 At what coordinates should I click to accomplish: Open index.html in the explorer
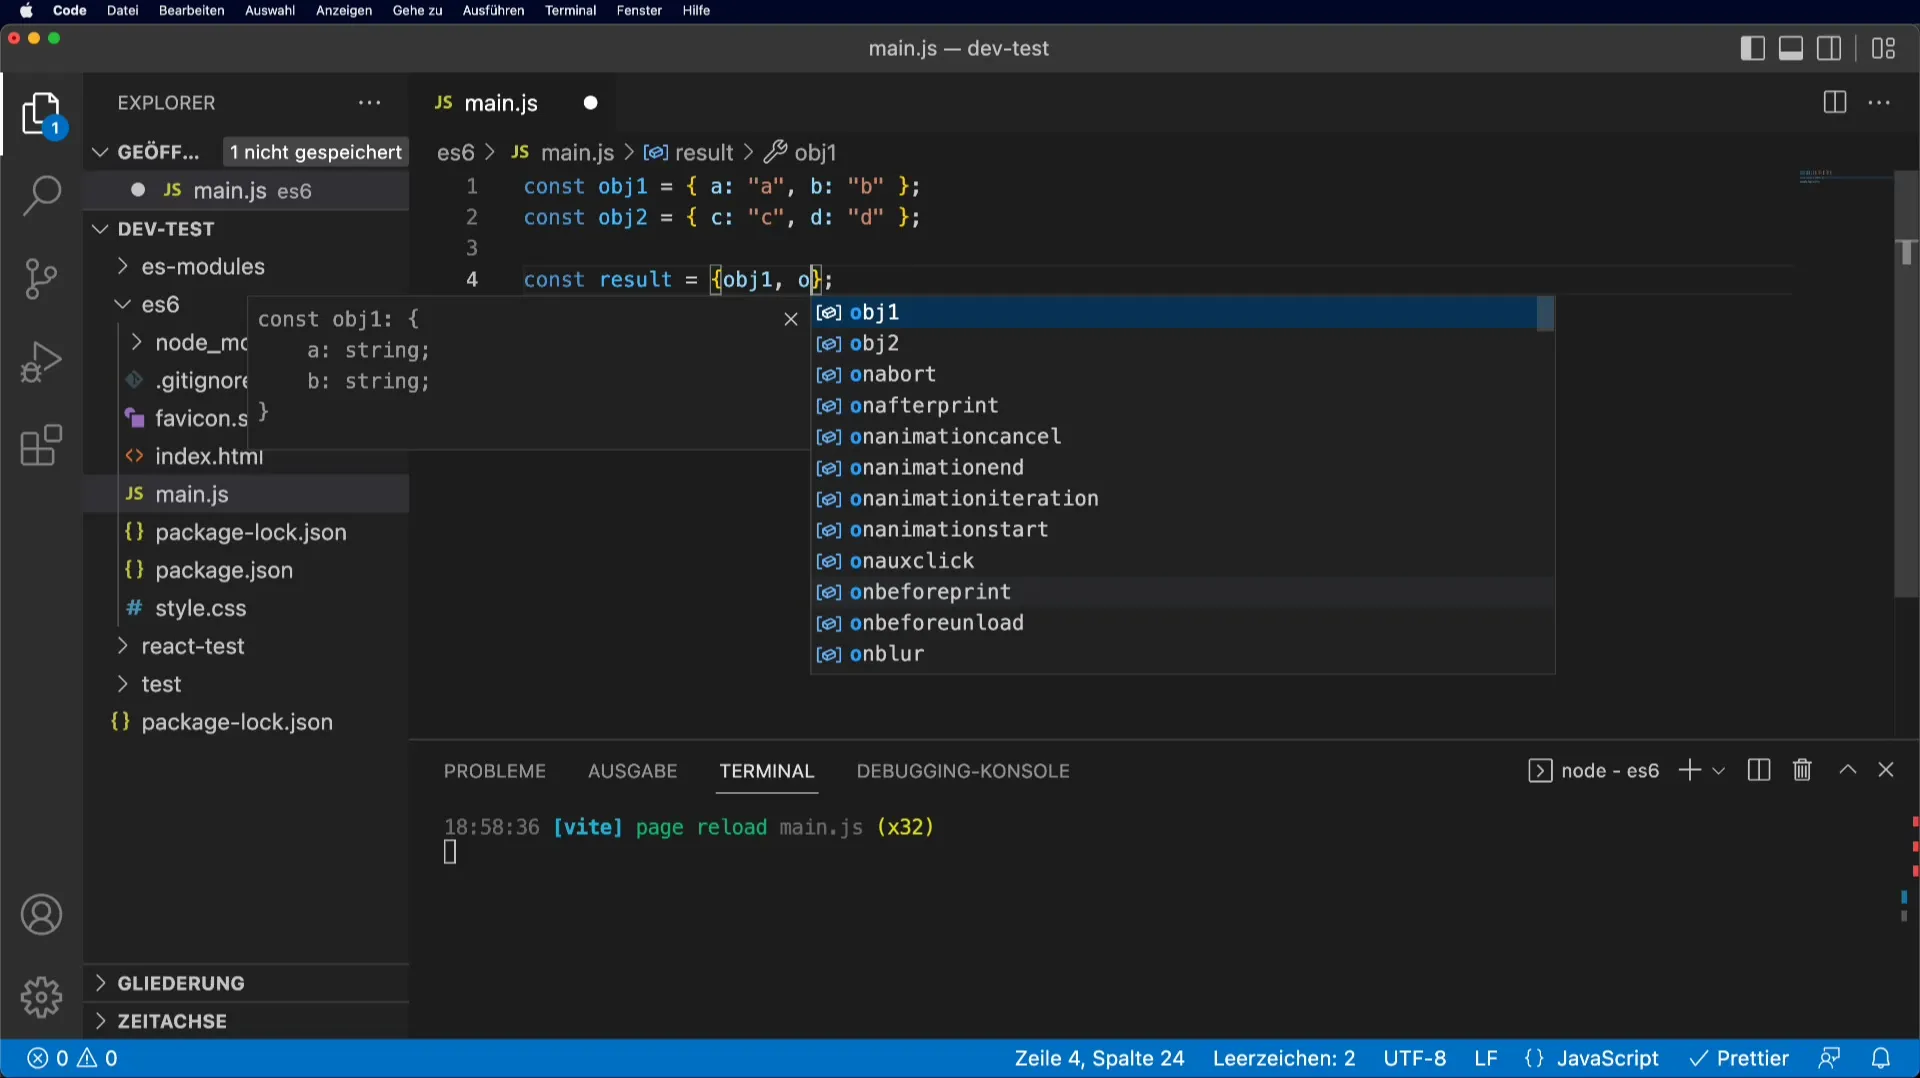[x=247, y=456]
